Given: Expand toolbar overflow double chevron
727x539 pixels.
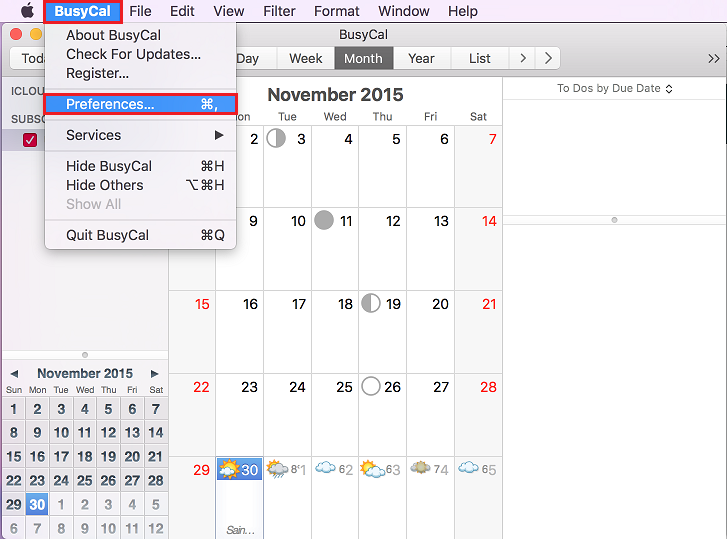Looking at the screenshot, I should pos(714,58).
